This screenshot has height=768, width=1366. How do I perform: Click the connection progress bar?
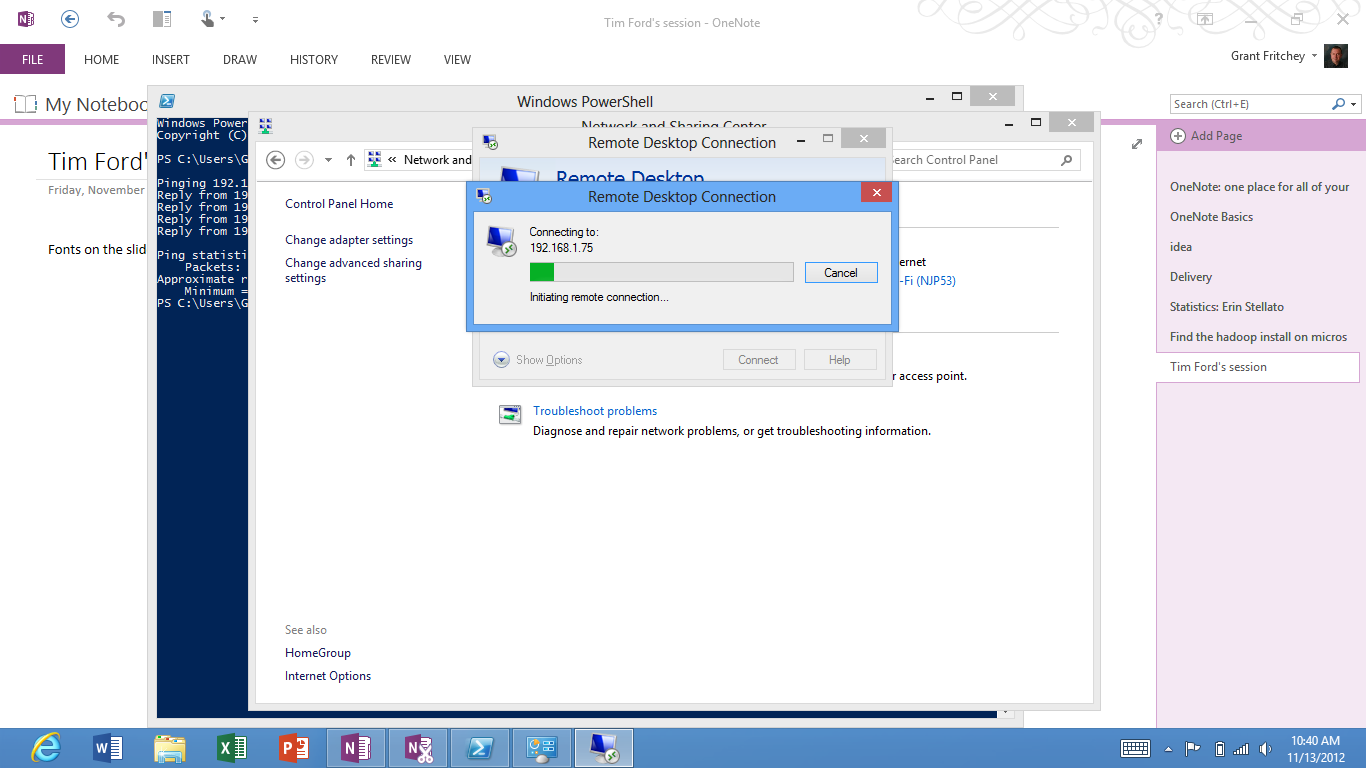(661, 272)
